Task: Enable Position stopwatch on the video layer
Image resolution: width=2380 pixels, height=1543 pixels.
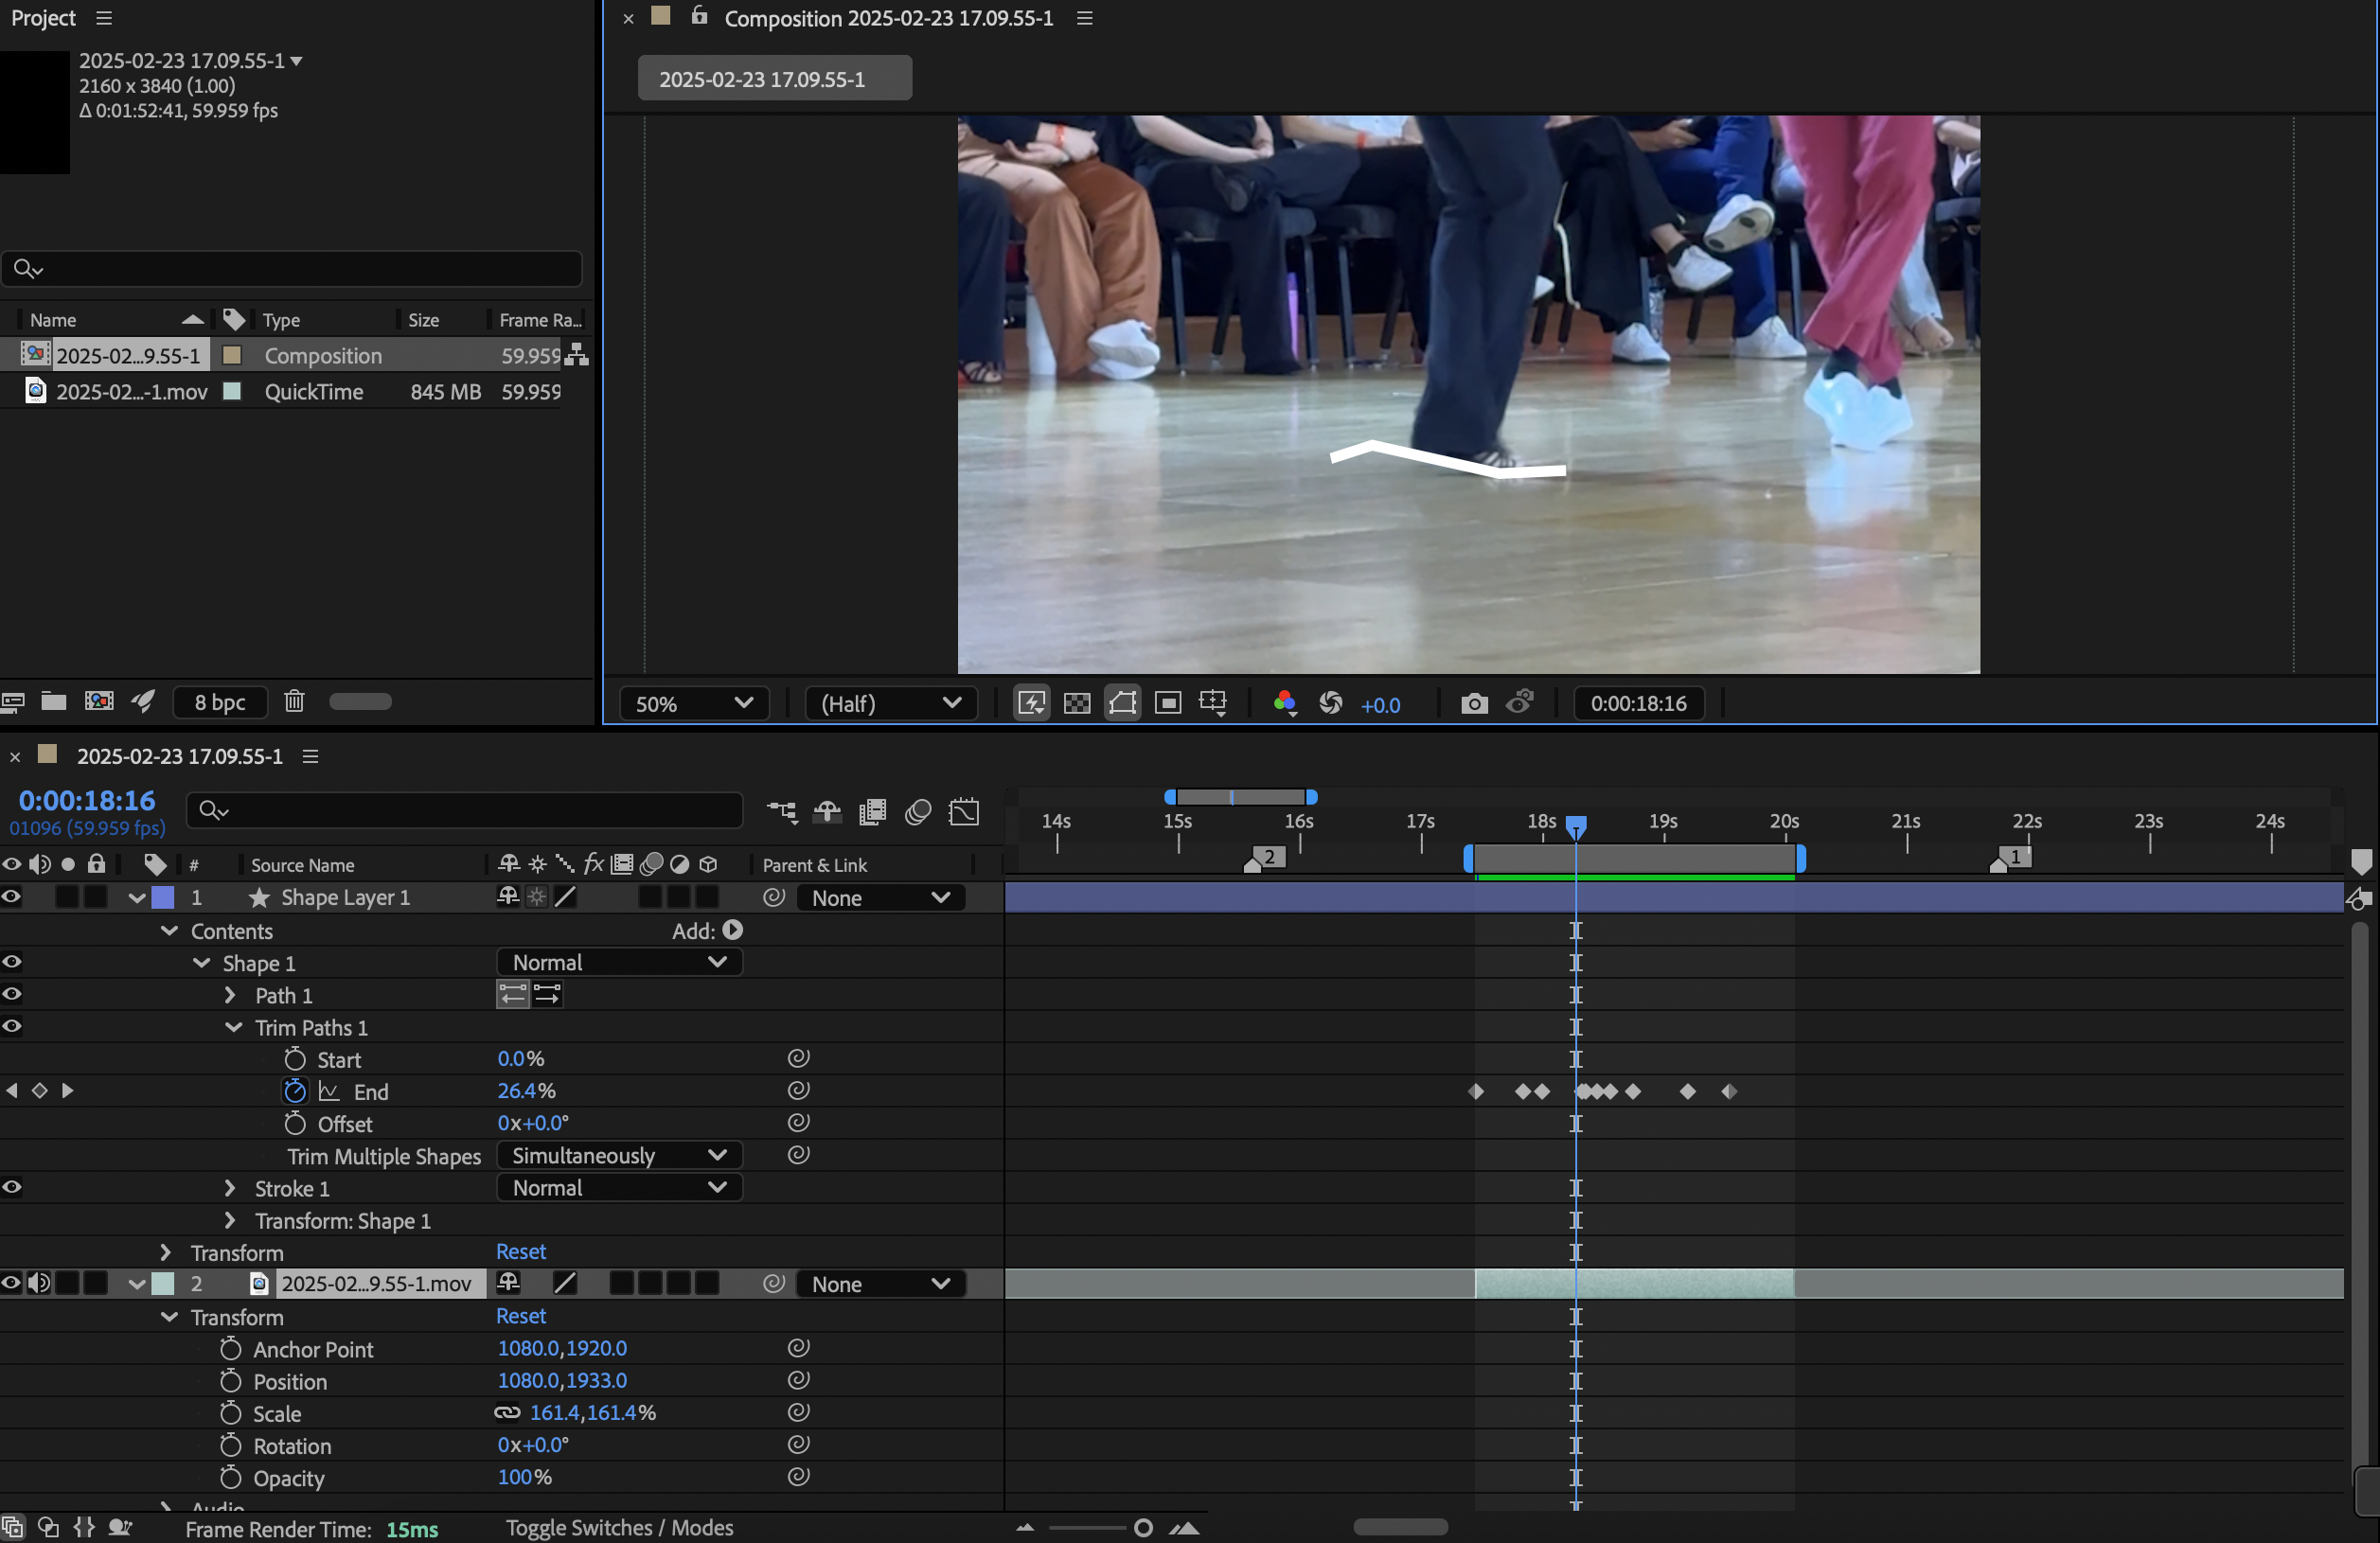Action: point(231,1381)
